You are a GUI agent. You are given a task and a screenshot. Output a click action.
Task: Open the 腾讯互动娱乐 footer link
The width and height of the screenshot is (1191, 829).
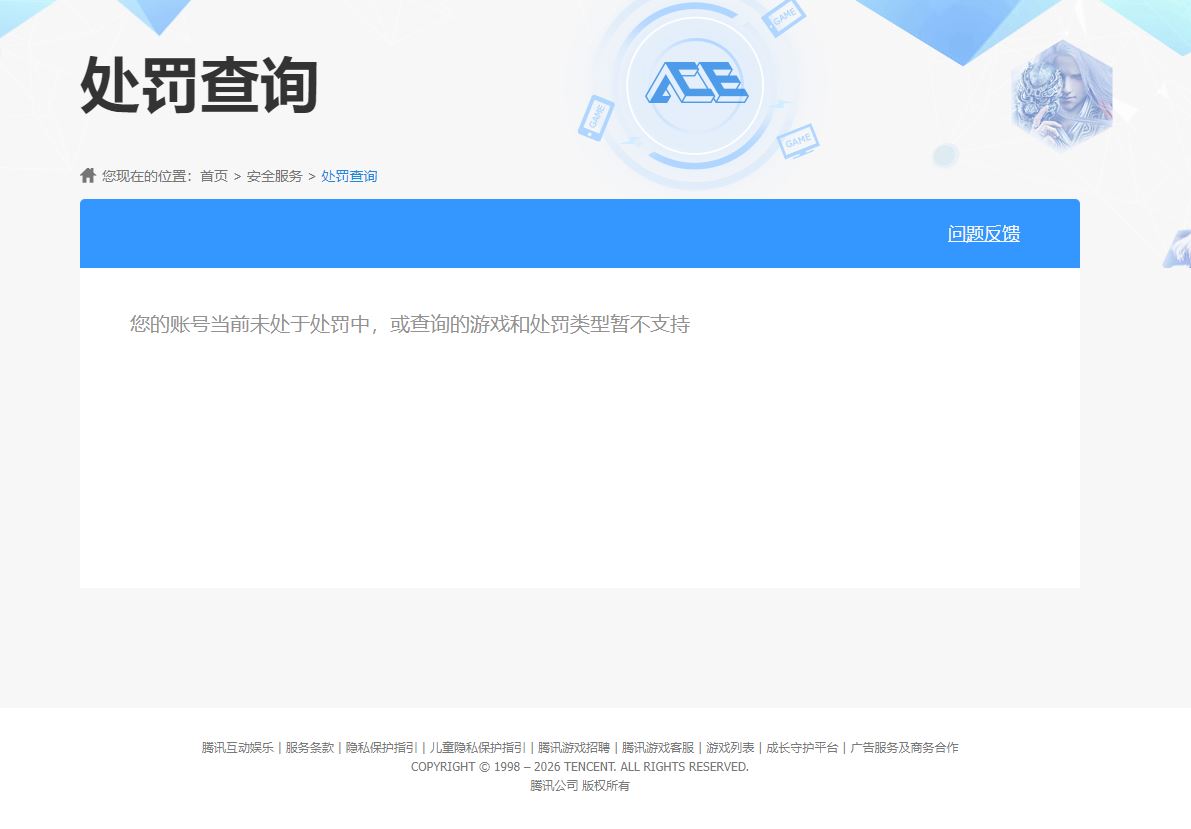238,747
